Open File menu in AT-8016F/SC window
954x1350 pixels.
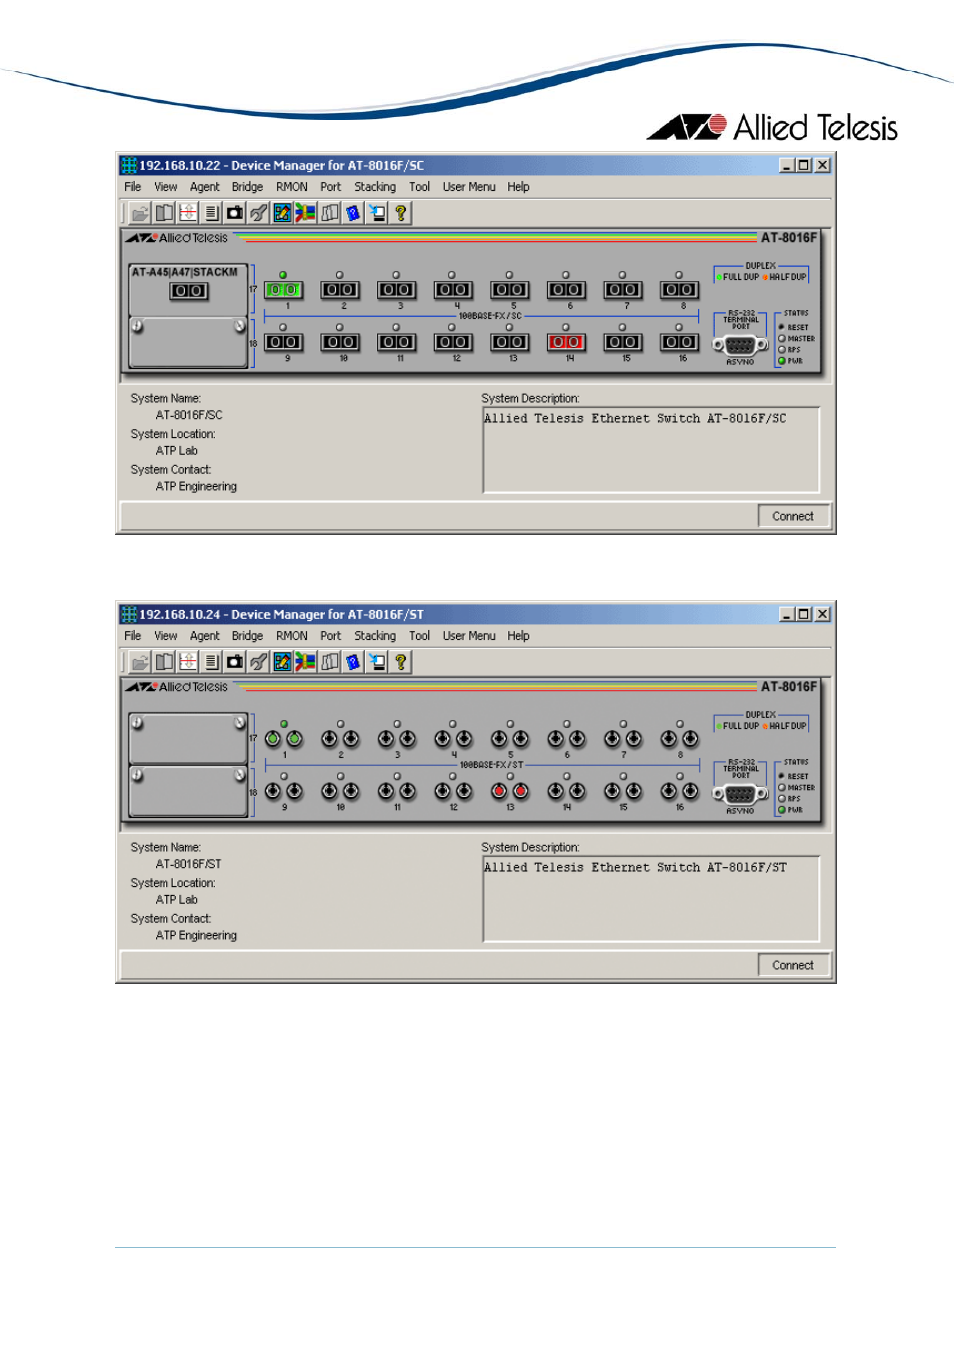[133, 187]
